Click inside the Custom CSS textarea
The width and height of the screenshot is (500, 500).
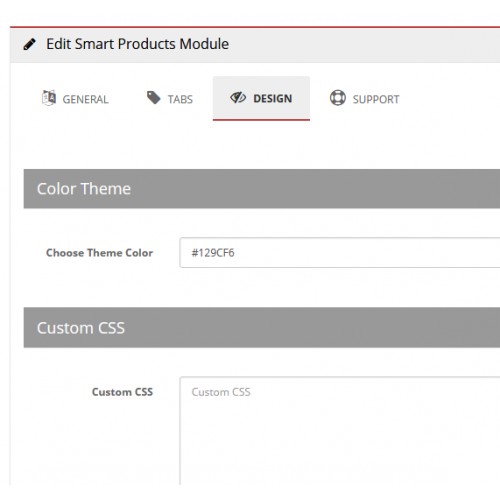click(340, 431)
